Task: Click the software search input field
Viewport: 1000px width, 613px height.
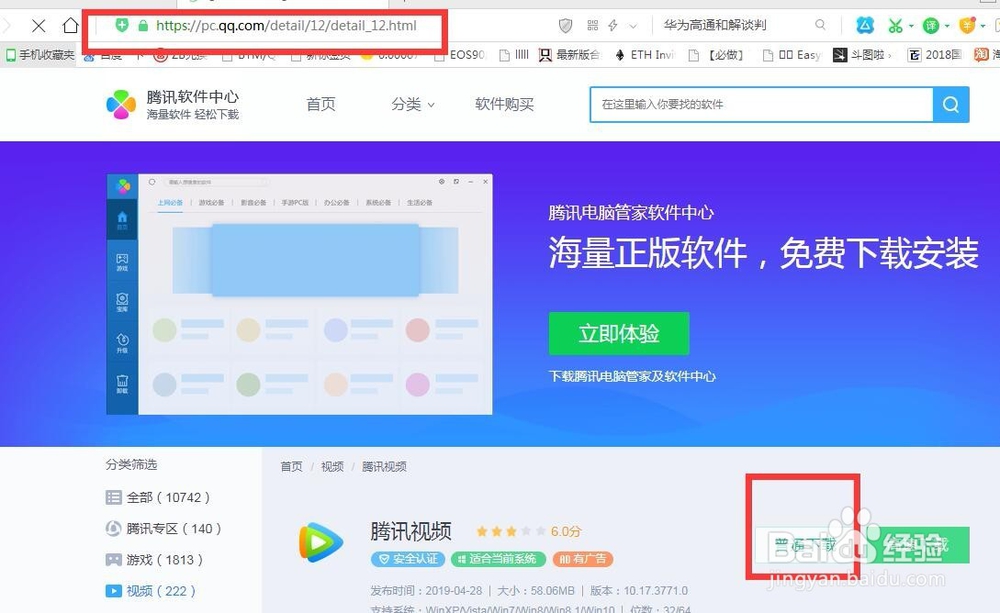Action: pos(761,105)
